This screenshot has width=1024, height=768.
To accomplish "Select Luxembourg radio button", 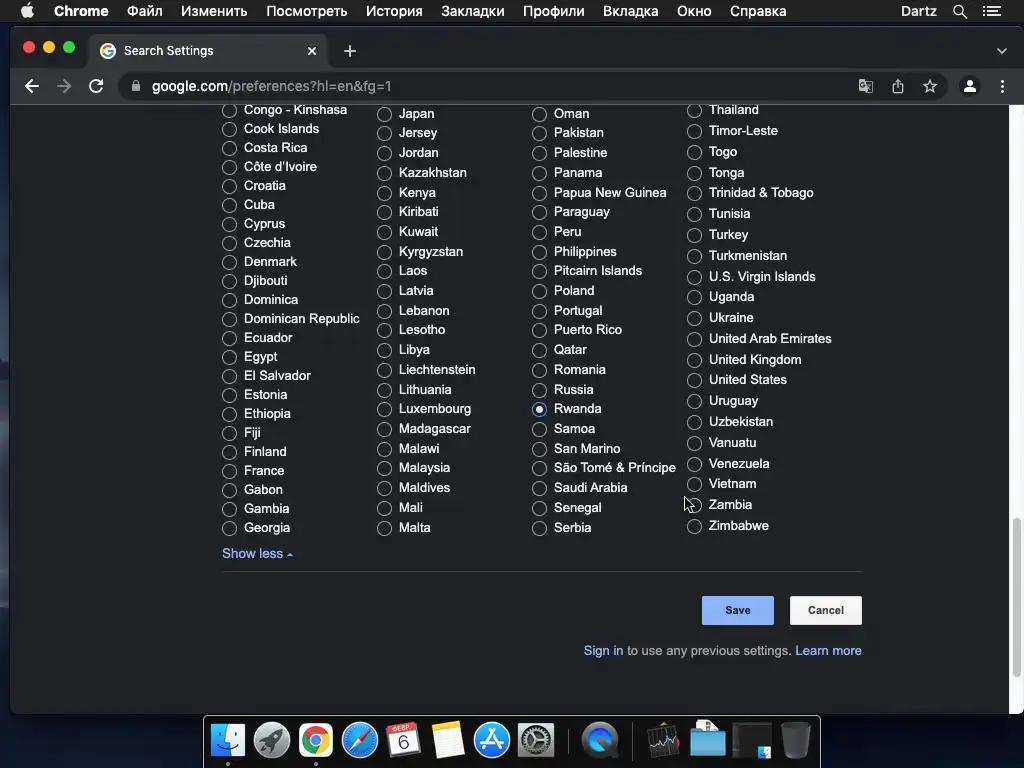I will pos(384,409).
